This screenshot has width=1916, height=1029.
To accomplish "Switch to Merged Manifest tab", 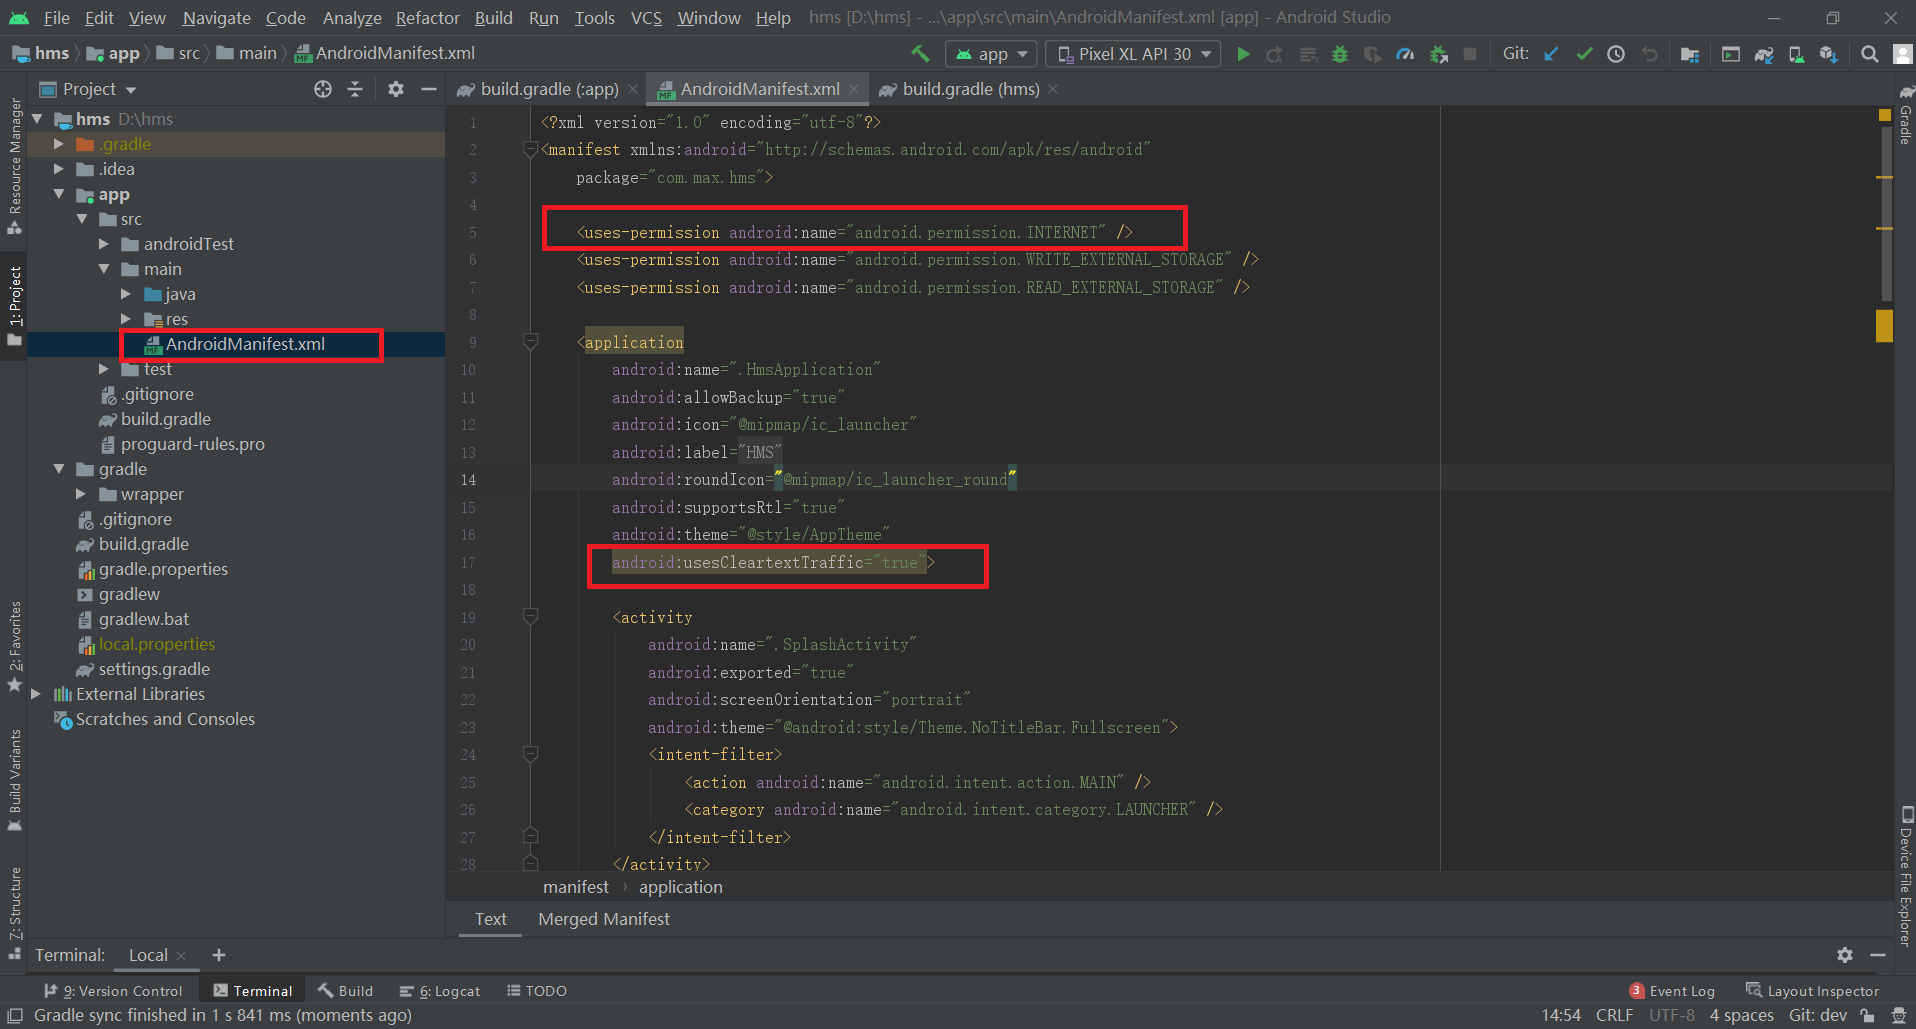I will 604,919.
